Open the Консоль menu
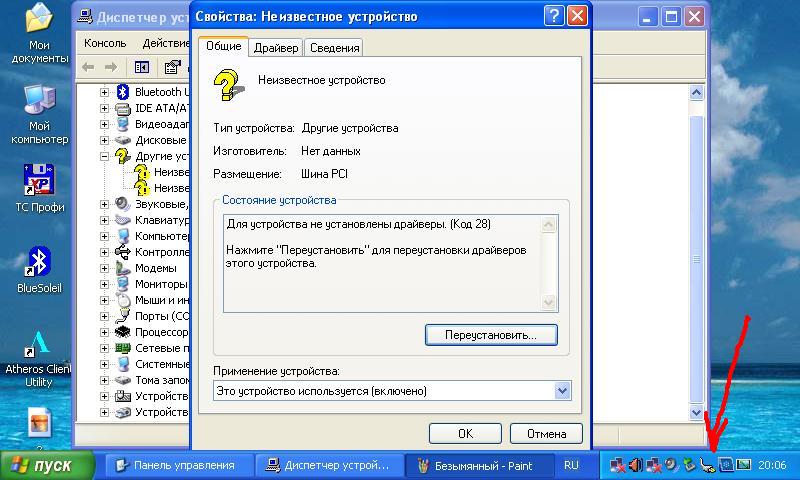Screen dimensions: 800x480 [105, 43]
